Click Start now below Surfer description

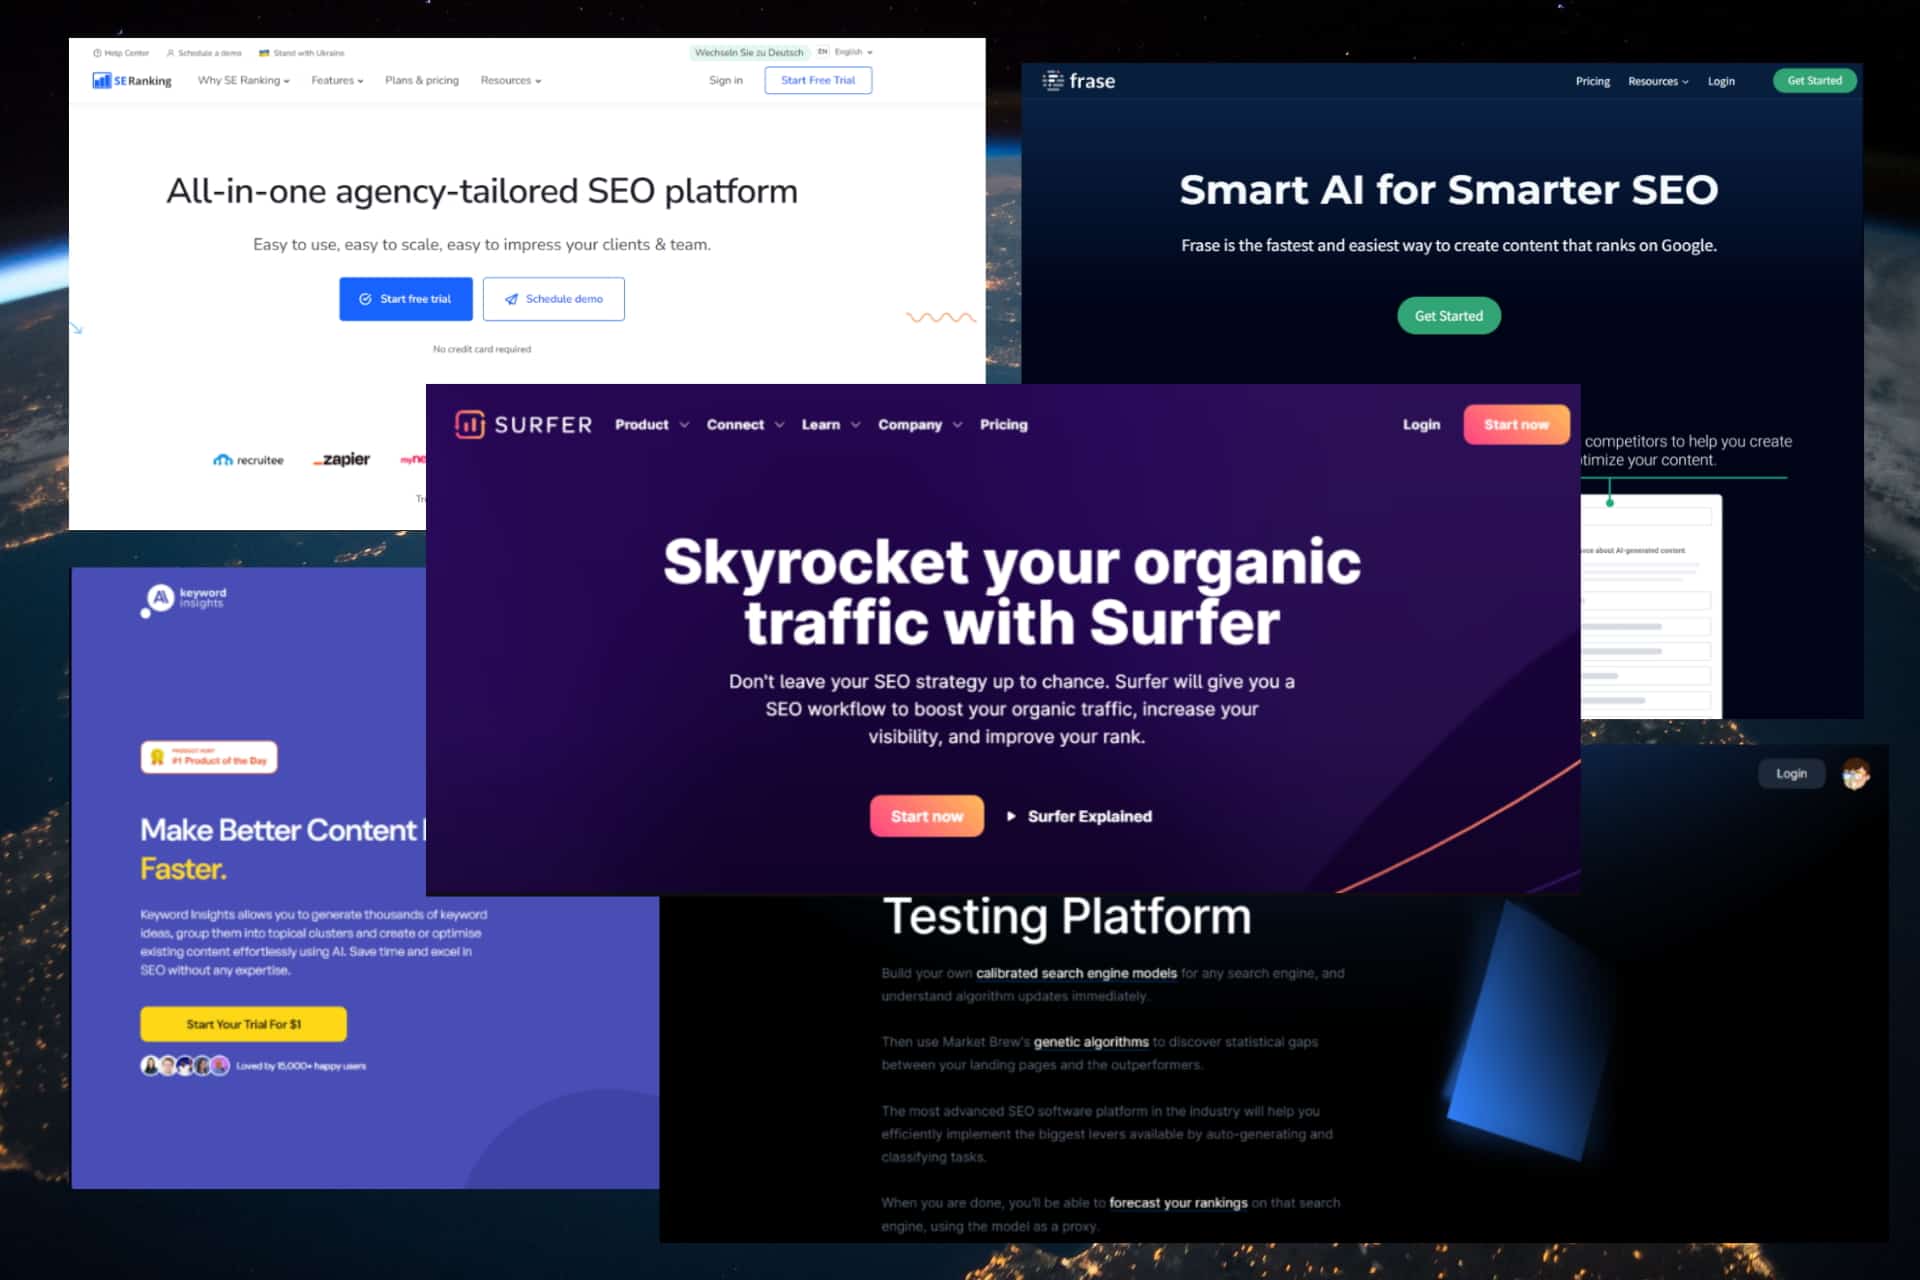927,817
